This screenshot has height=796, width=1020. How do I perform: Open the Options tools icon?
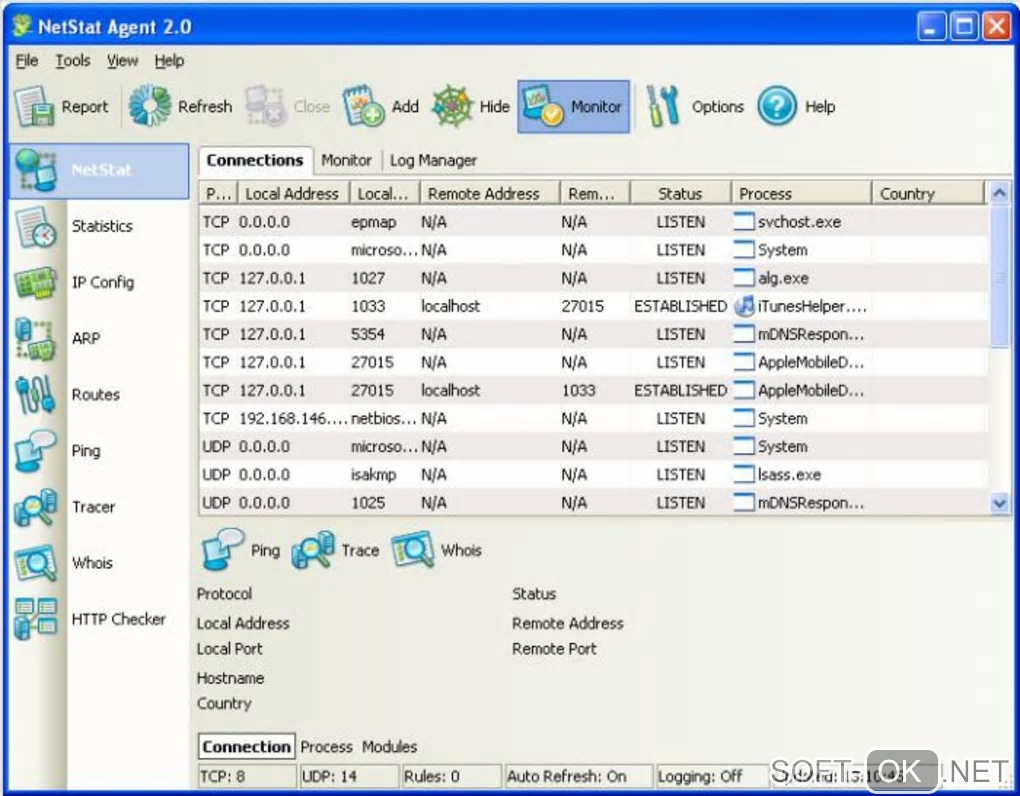pyautogui.click(x=663, y=107)
